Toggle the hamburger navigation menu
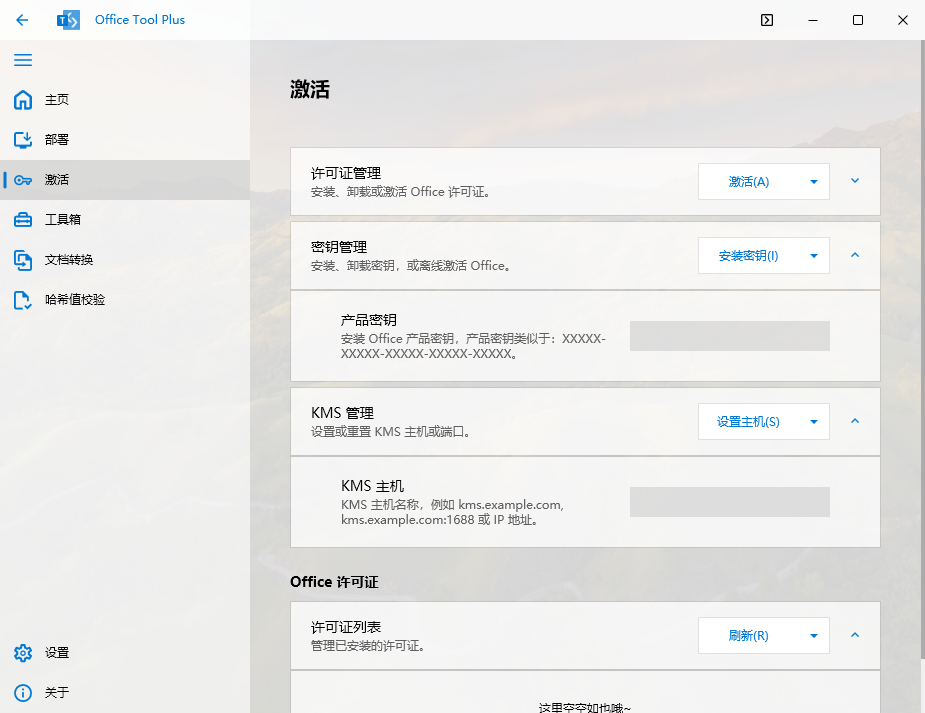Image resolution: width=925 pixels, height=713 pixels. 23,60
